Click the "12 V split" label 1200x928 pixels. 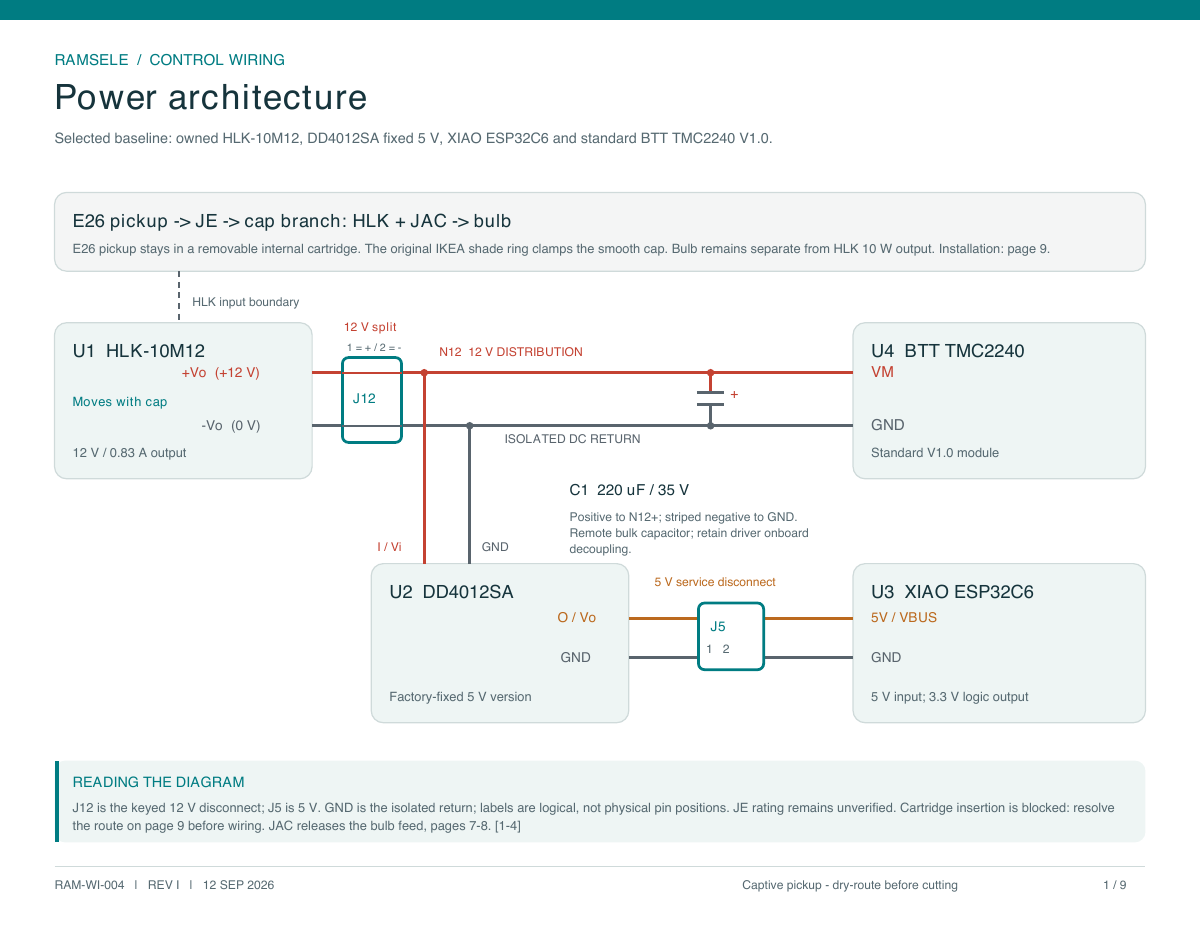pyautogui.click(x=370, y=327)
